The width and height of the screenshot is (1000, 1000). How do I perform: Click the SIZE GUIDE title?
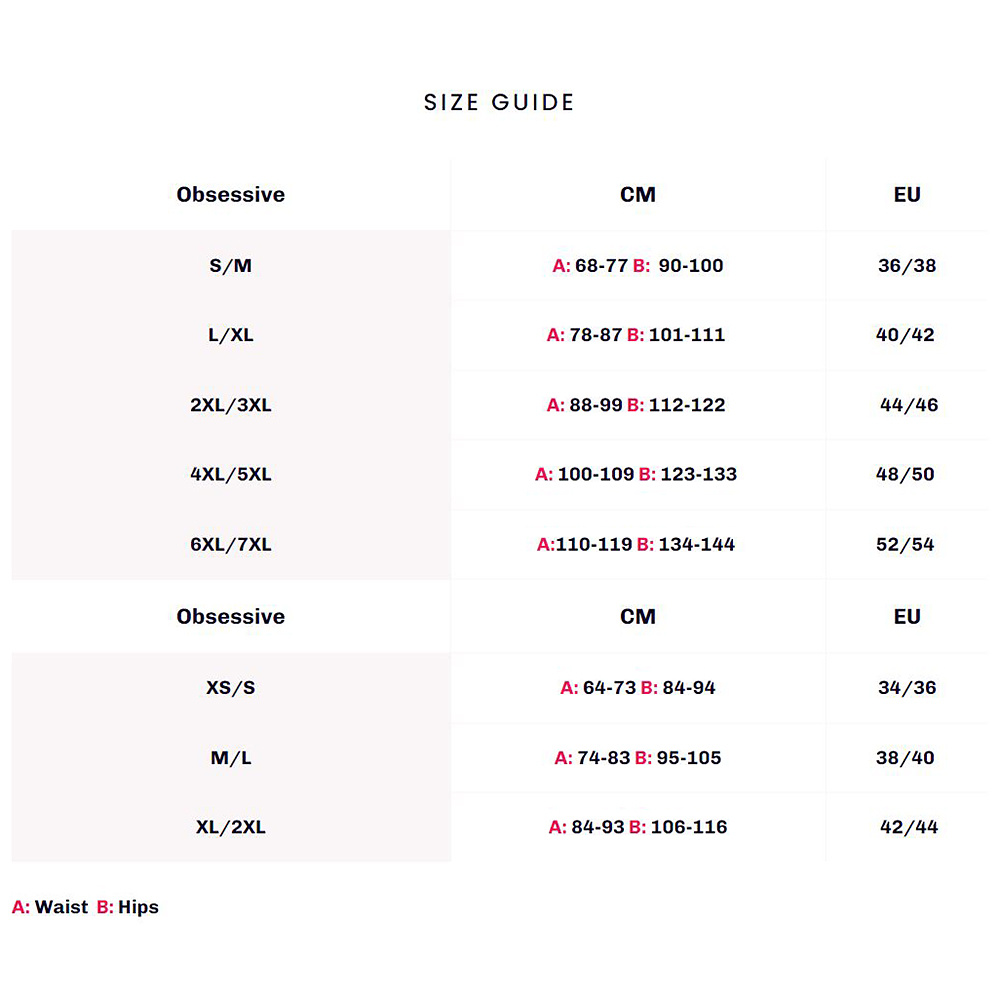[499, 102]
